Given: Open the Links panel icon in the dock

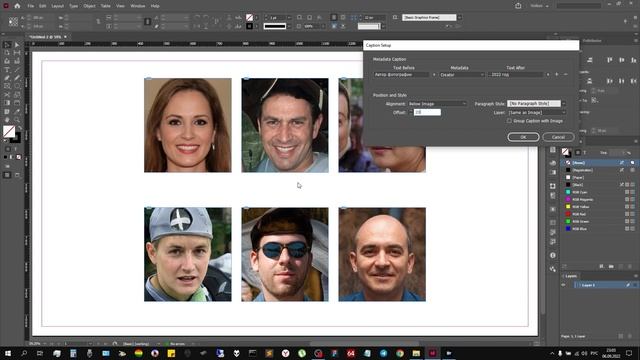Looking at the screenshot, I should point(553,269).
